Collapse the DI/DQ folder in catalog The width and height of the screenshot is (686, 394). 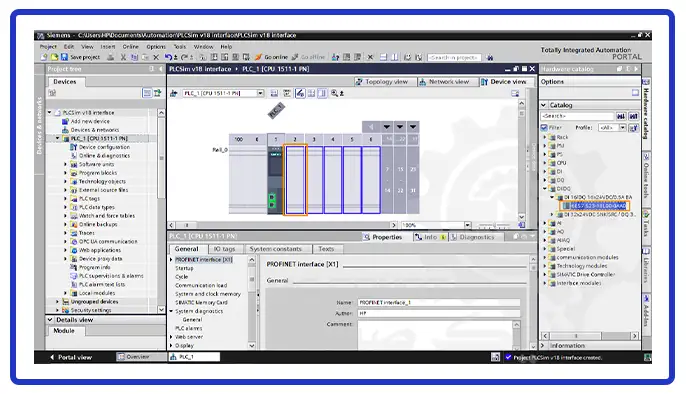tap(545, 188)
